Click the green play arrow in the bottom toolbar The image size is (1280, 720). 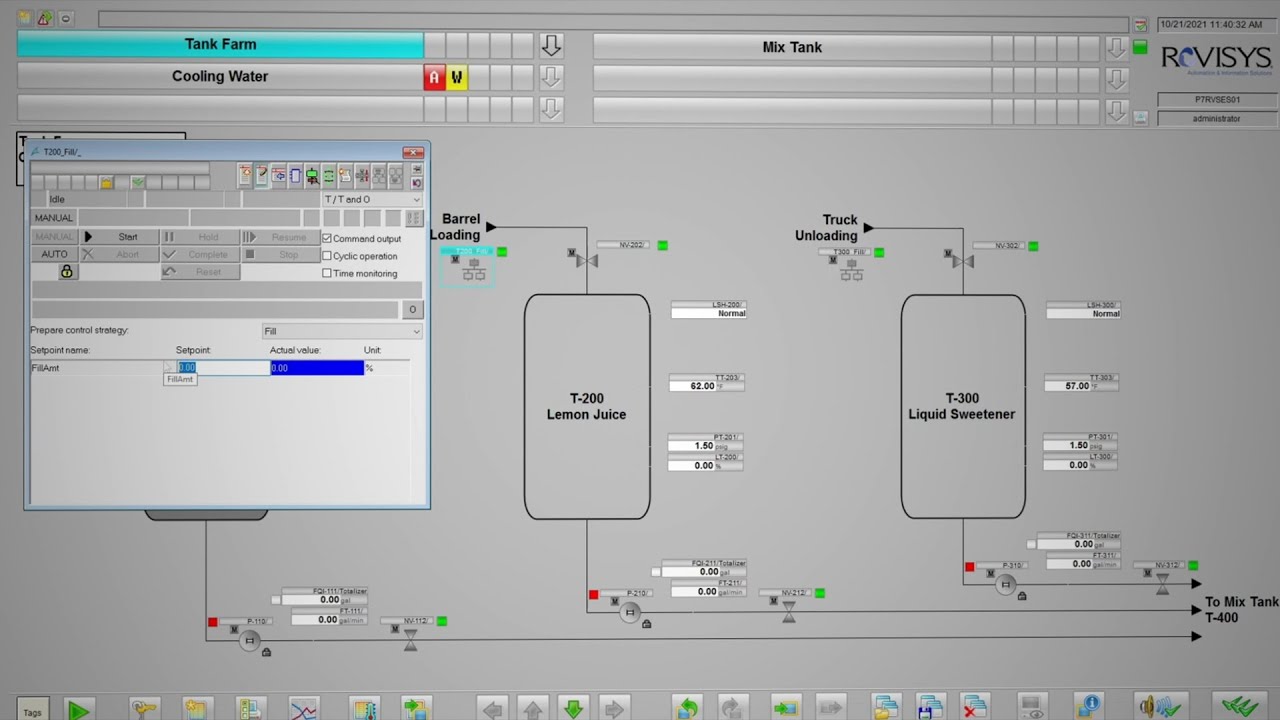[79, 710]
